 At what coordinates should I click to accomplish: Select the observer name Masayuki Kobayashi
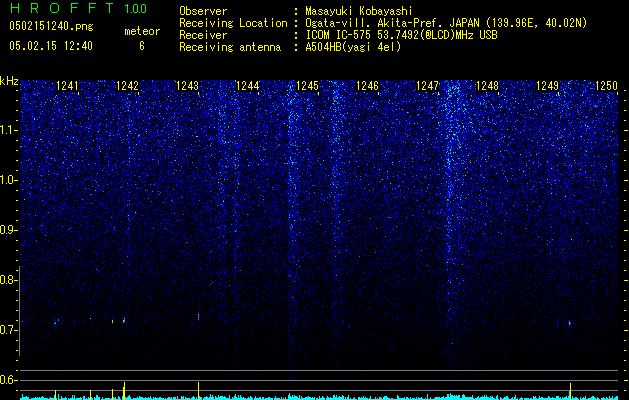click(359, 11)
